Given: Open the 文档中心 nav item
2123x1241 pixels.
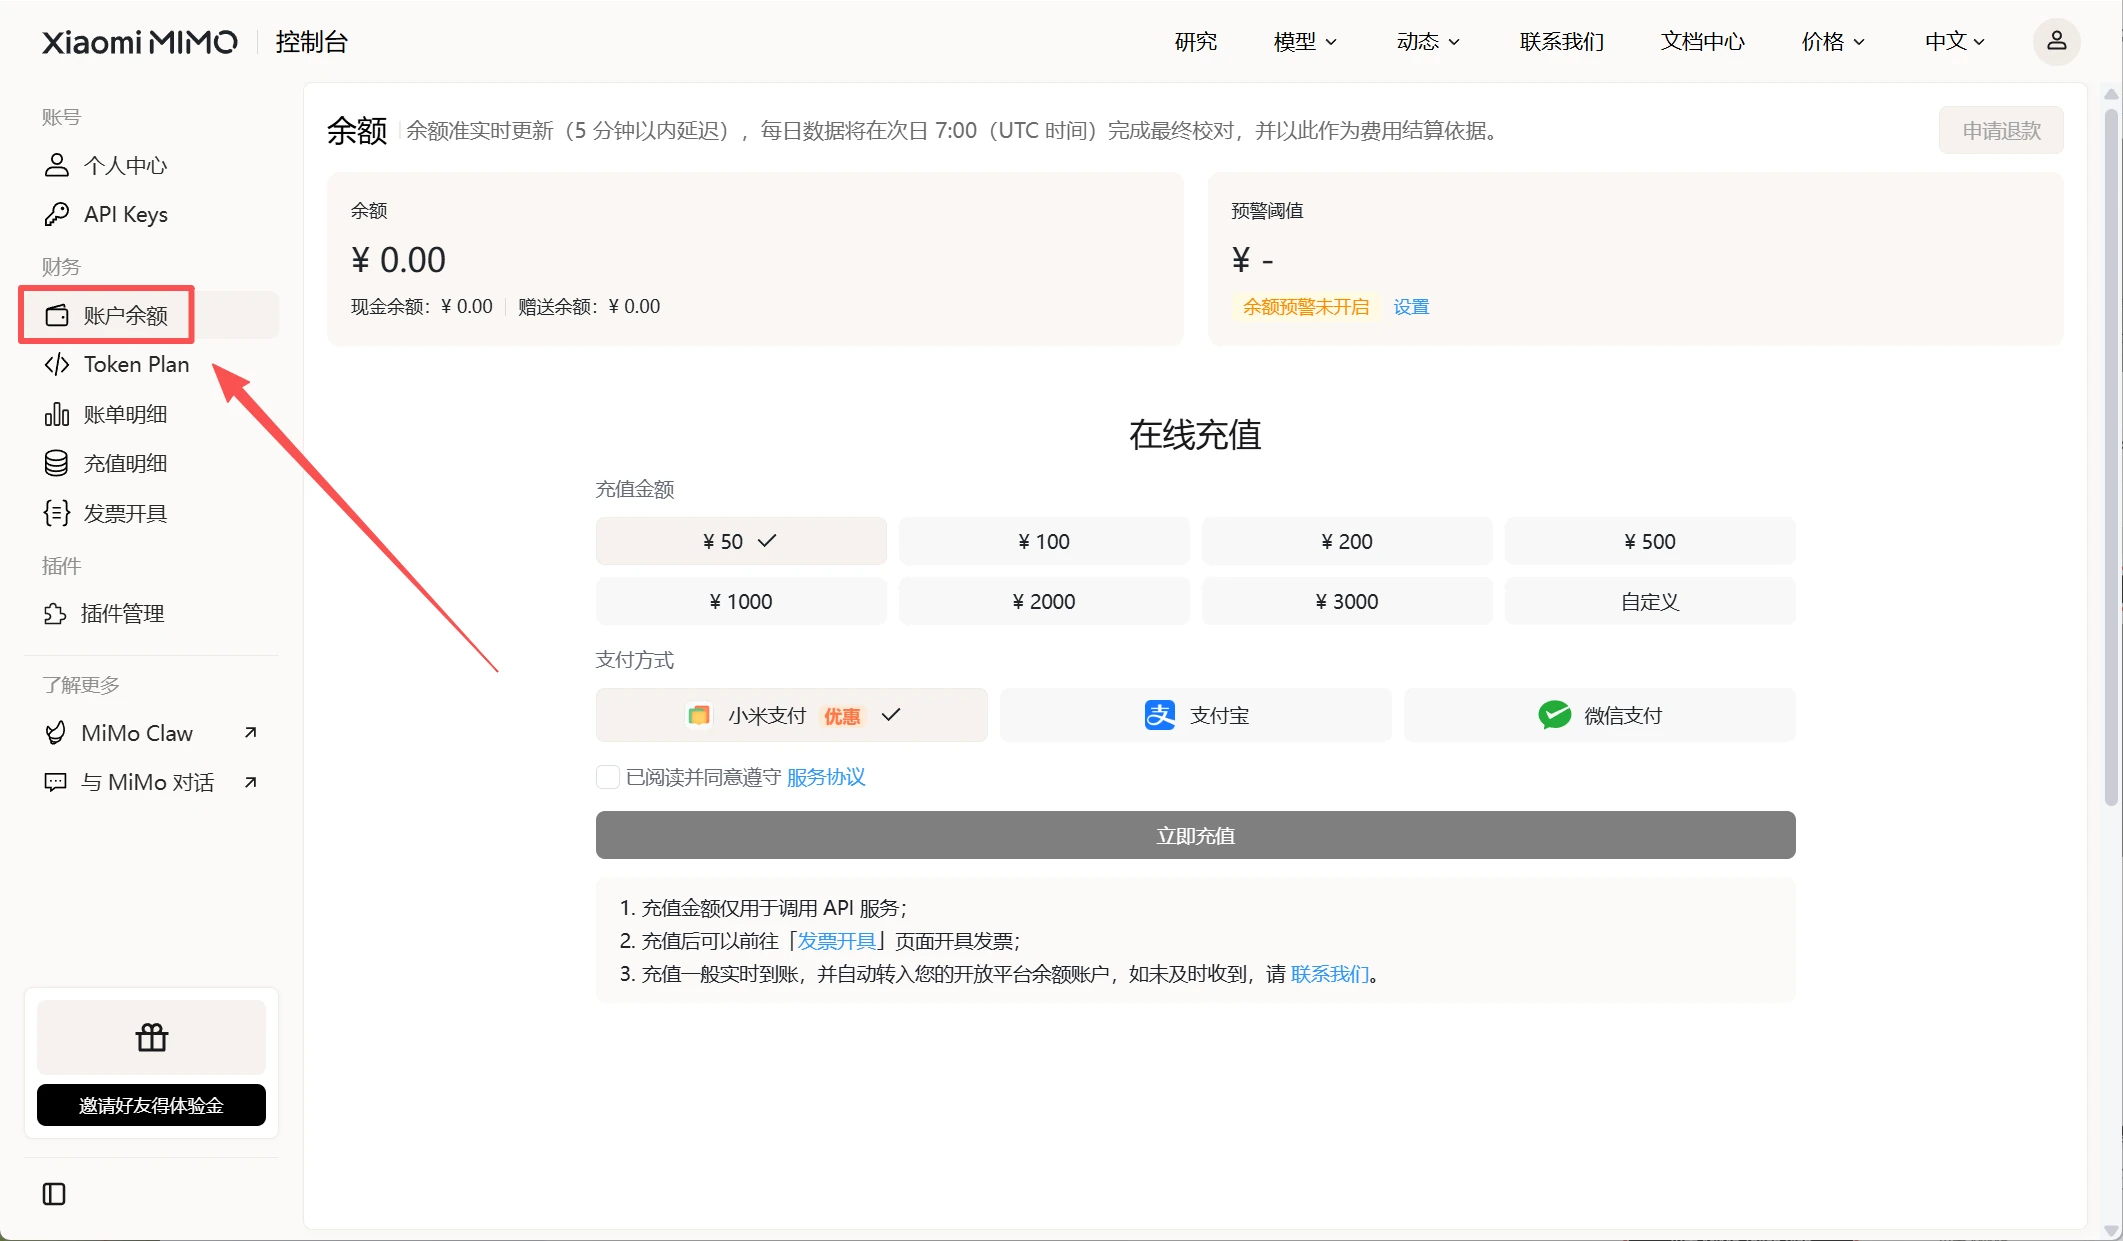Looking at the screenshot, I should click(1703, 42).
